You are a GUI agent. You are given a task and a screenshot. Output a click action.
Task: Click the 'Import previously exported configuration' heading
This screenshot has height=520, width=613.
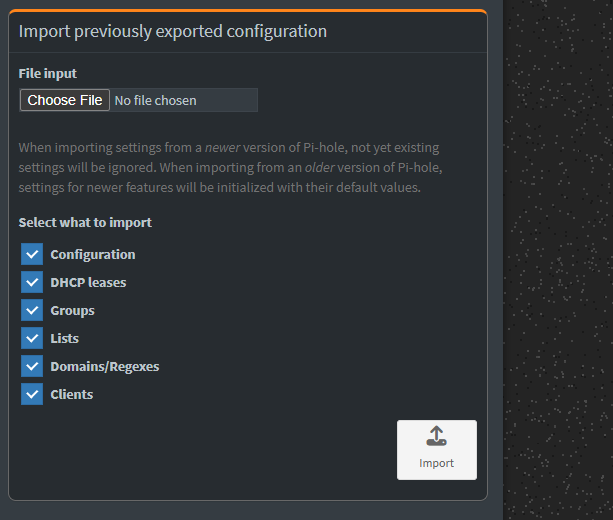pyautogui.click(x=173, y=32)
